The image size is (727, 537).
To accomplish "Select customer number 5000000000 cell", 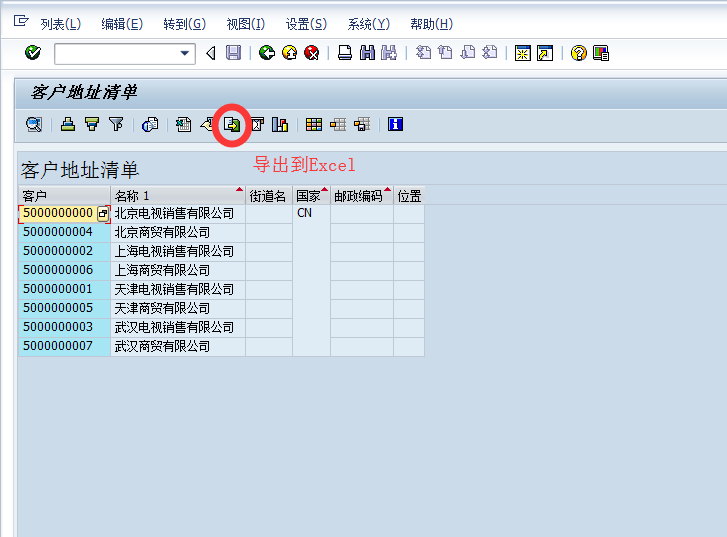I will tap(58, 213).
